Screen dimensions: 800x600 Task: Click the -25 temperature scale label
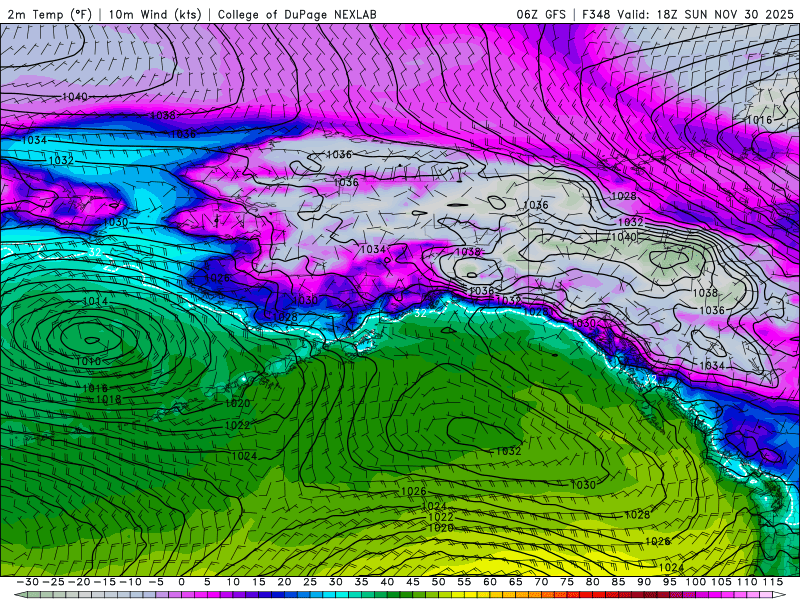[53, 582]
